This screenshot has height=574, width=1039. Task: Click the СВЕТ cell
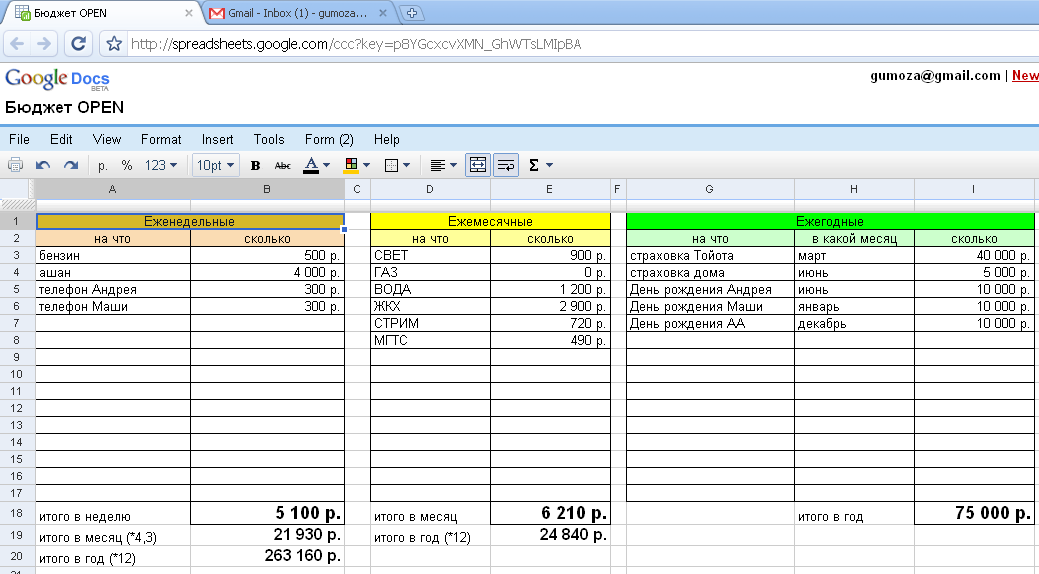click(x=431, y=255)
